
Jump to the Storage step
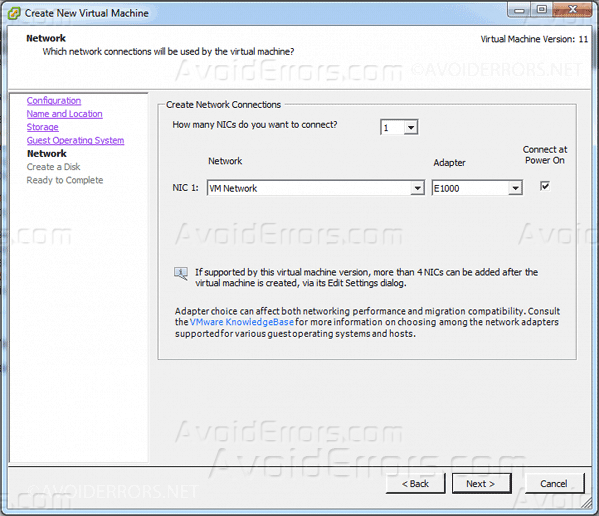coord(42,127)
